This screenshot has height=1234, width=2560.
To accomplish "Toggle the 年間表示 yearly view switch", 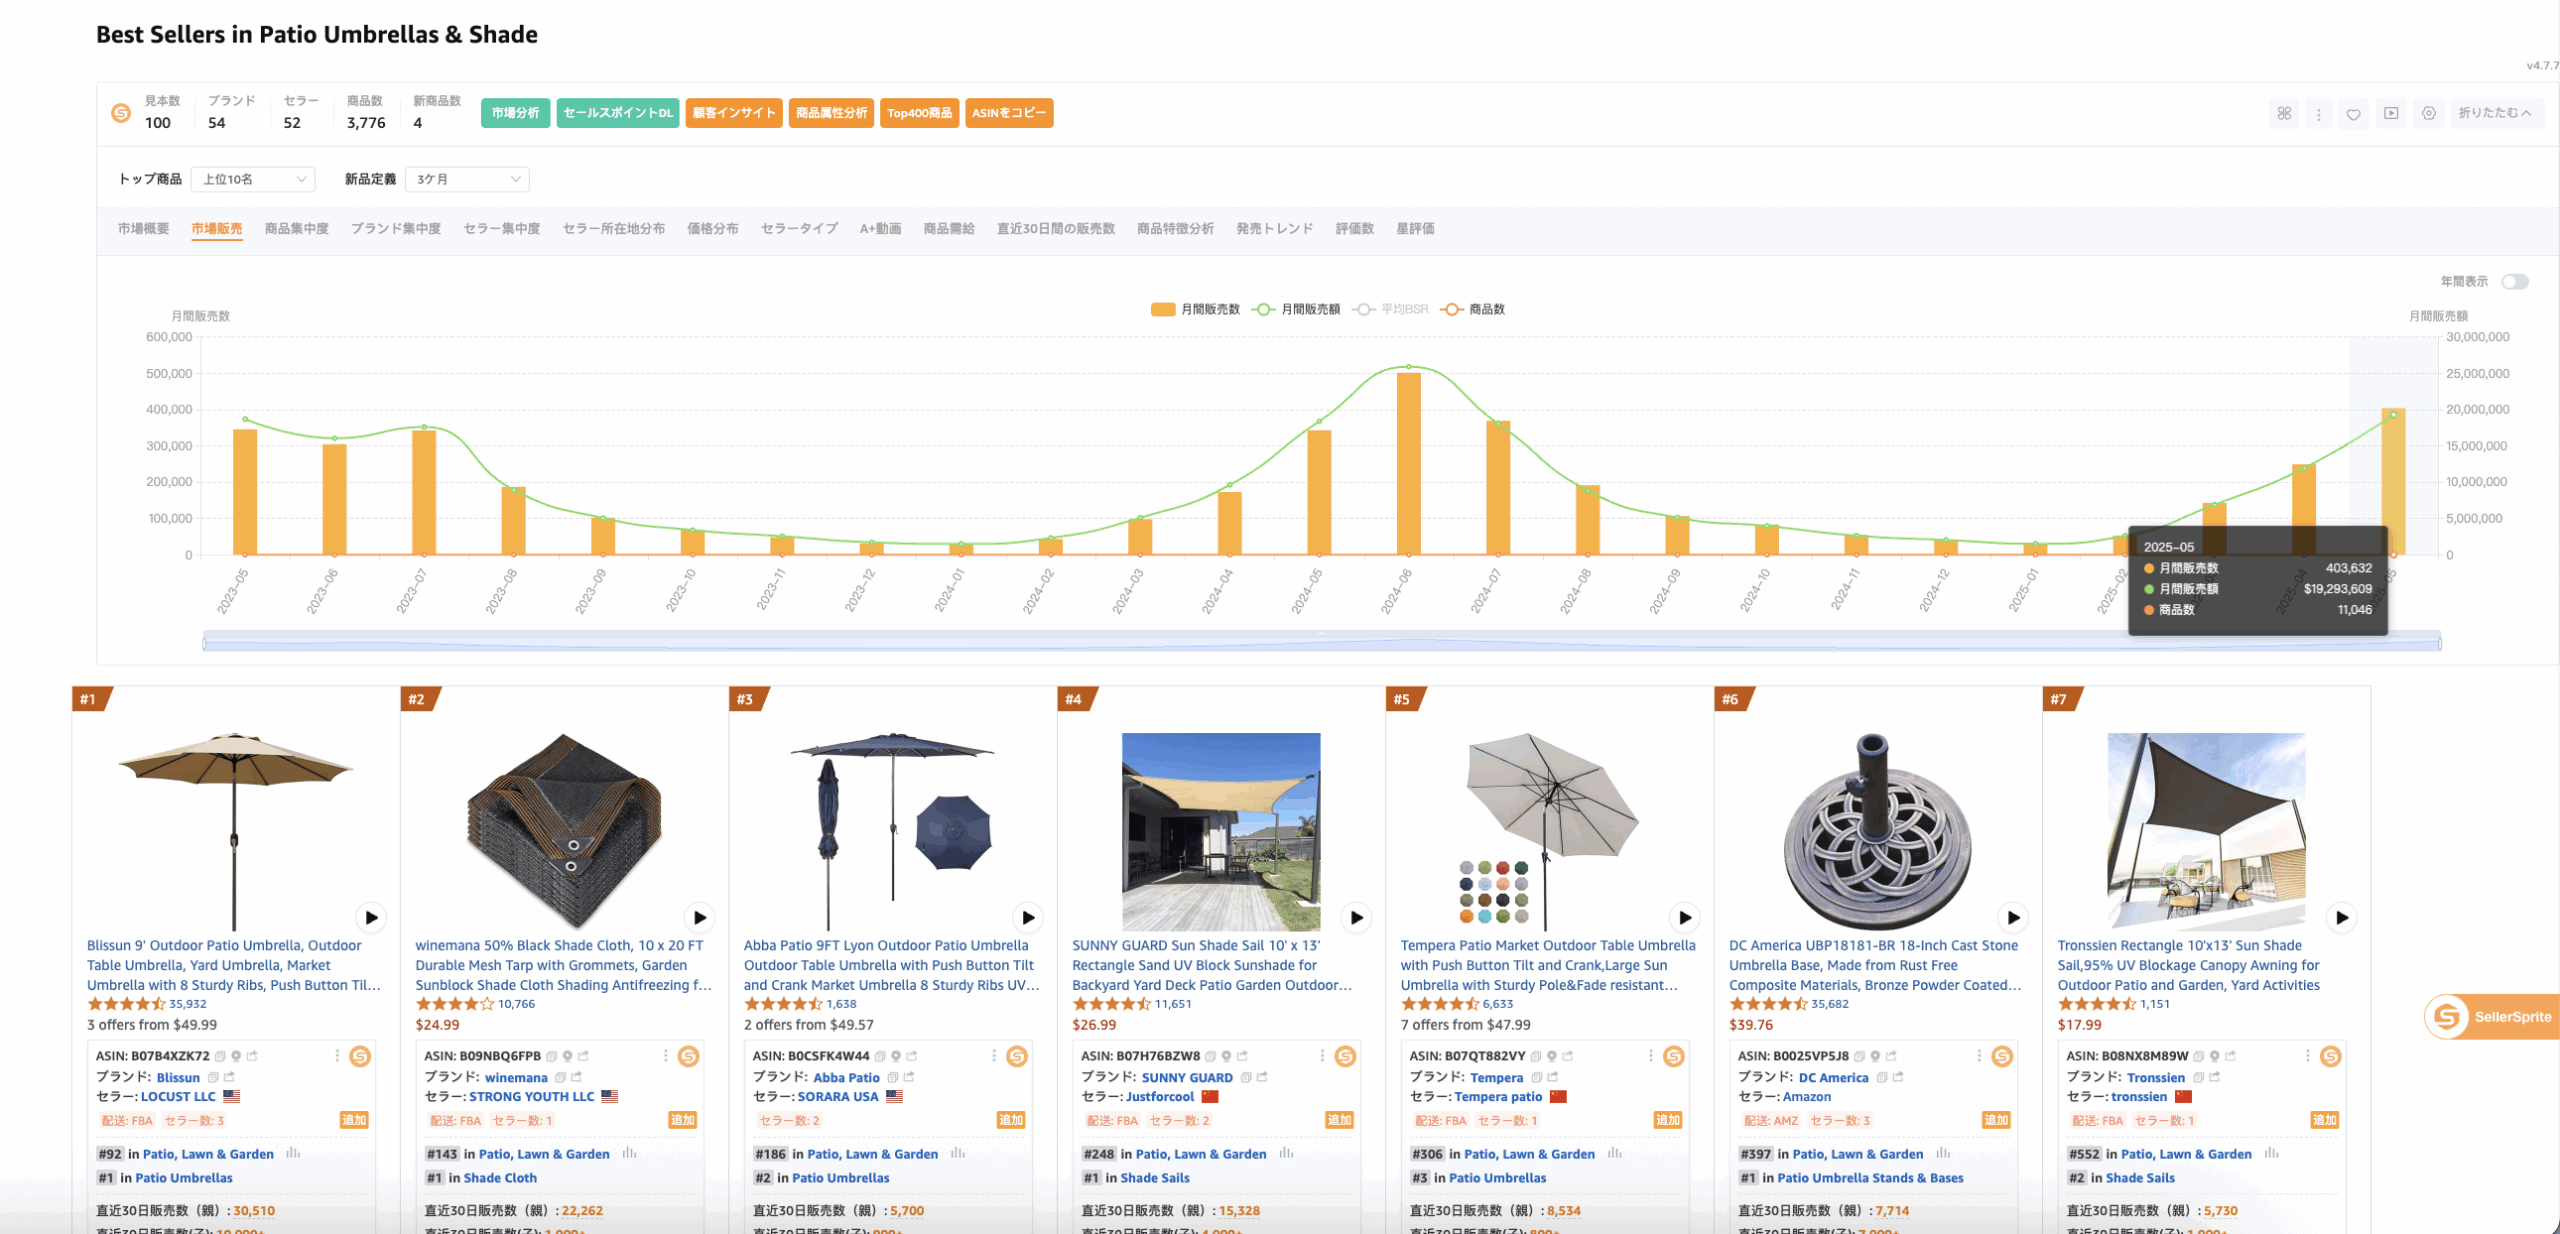I will pyautogui.click(x=2515, y=282).
